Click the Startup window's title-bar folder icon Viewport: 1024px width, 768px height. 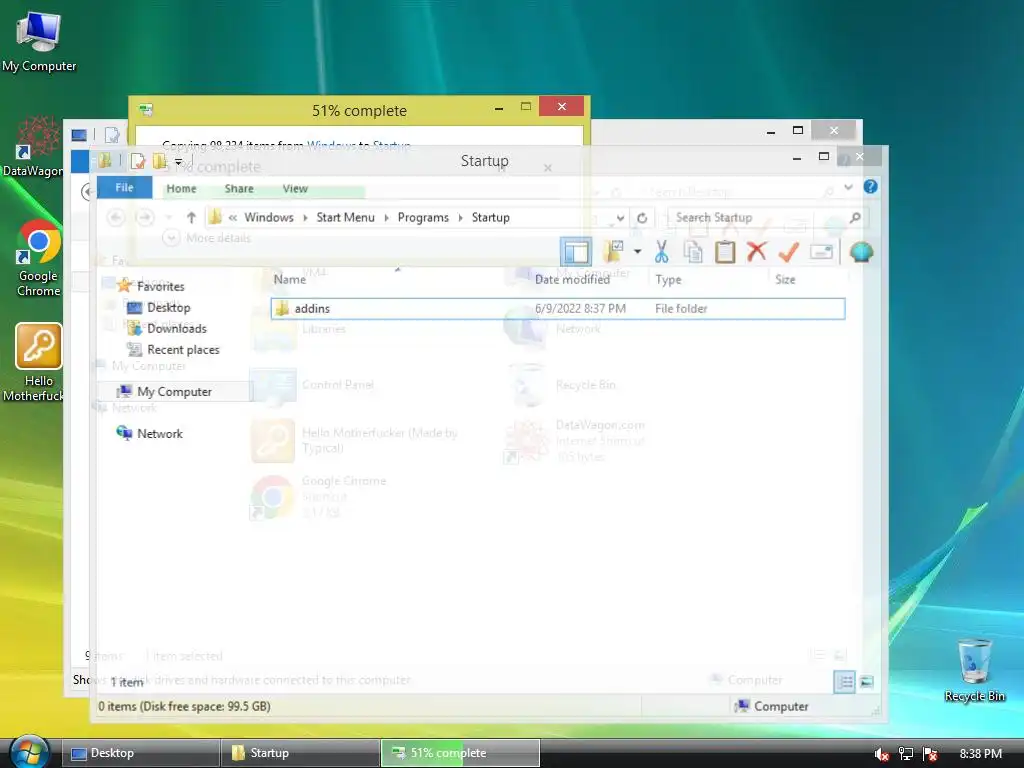pyautogui.click(x=104, y=161)
